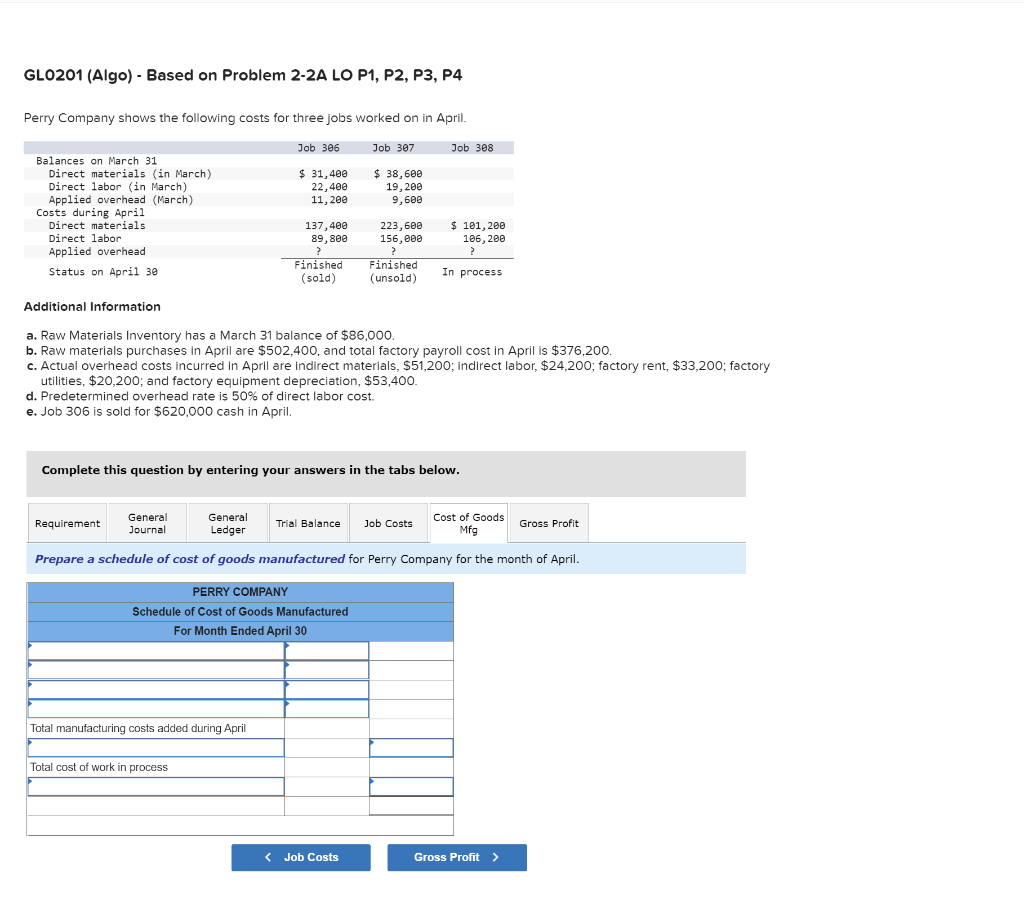The height and width of the screenshot is (913, 1024).
Task: Open the General Journal tab
Action: coord(146,522)
